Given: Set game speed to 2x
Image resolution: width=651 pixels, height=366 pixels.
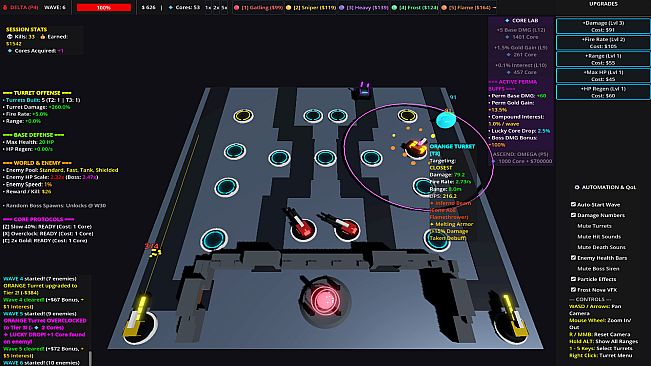Looking at the screenshot, I should click(216, 7).
